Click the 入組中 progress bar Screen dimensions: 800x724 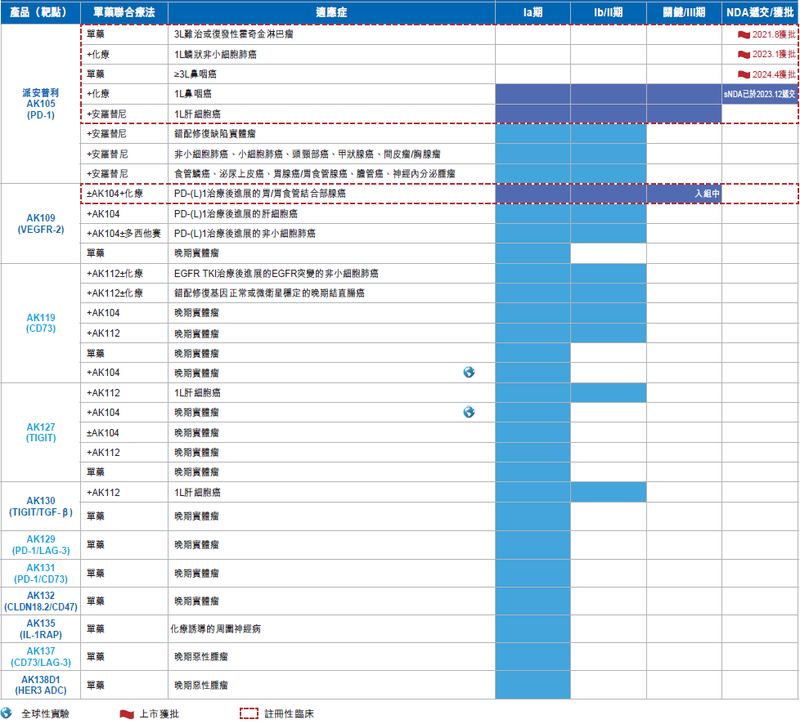684,194
